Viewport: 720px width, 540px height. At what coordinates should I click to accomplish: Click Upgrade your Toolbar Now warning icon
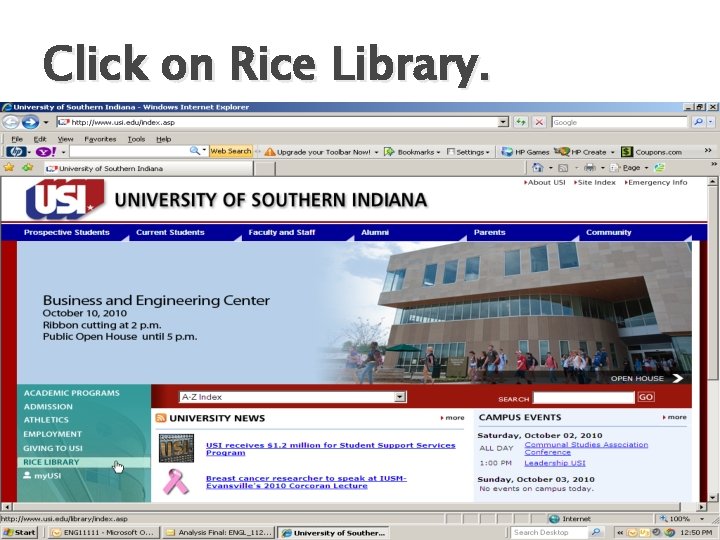coord(270,152)
